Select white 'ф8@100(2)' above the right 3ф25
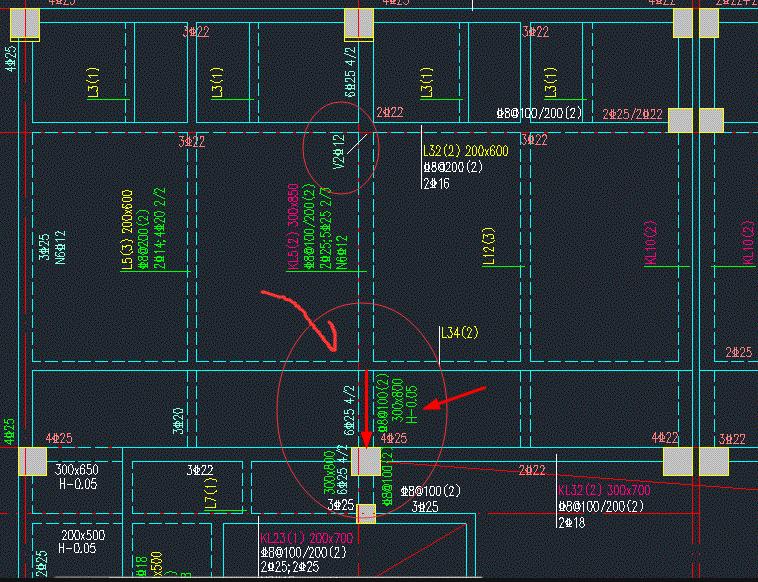Viewport: 758px width, 582px height. pos(430,491)
